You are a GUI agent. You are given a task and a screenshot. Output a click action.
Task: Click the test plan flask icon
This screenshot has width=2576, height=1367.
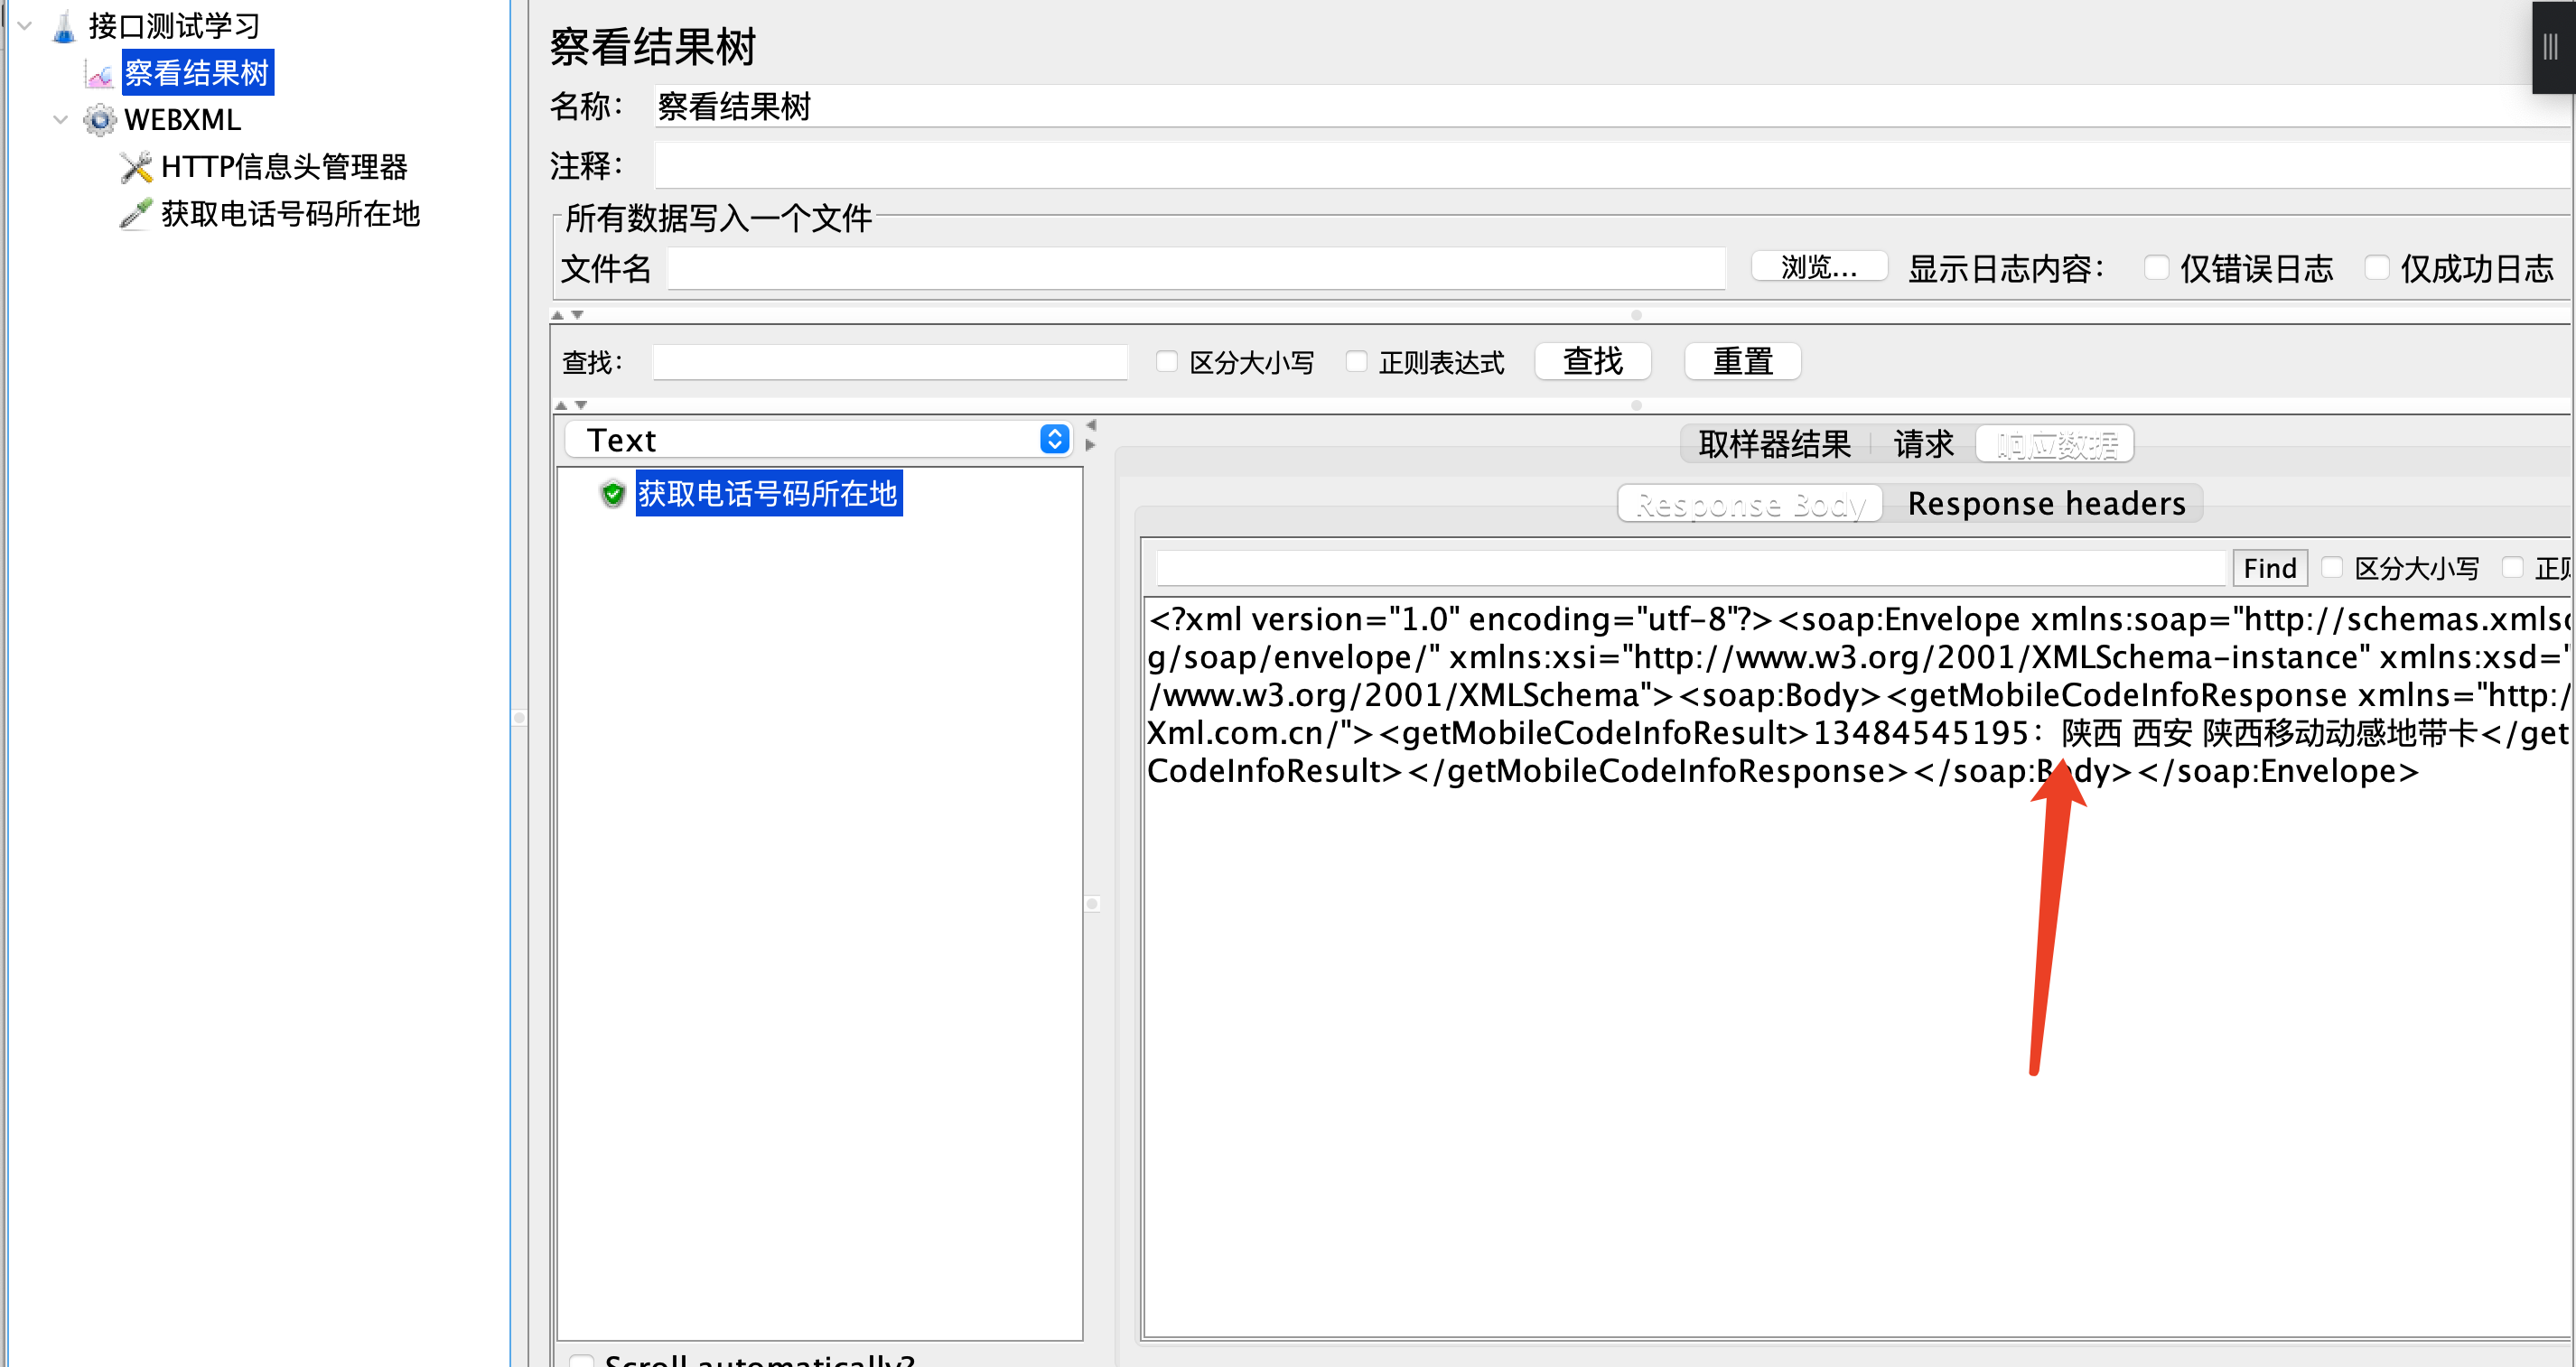(64, 27)
